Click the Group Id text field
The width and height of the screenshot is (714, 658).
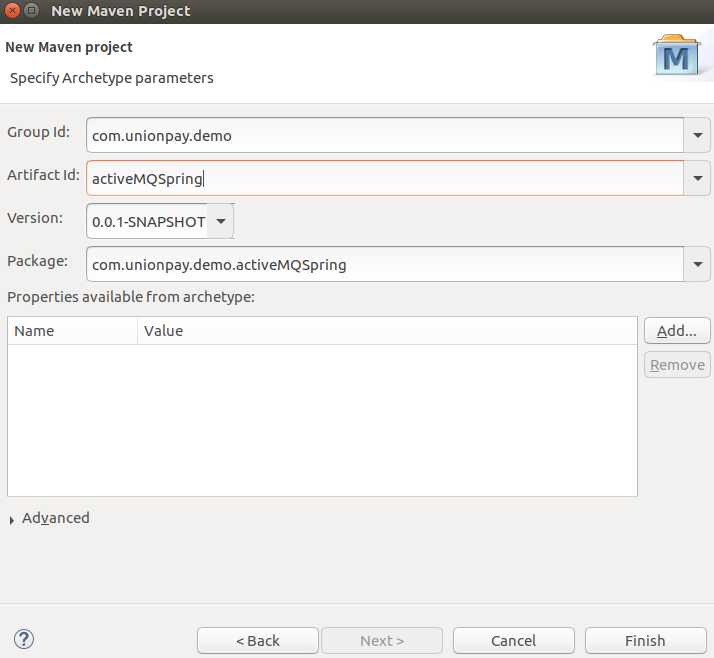[385, 135]
